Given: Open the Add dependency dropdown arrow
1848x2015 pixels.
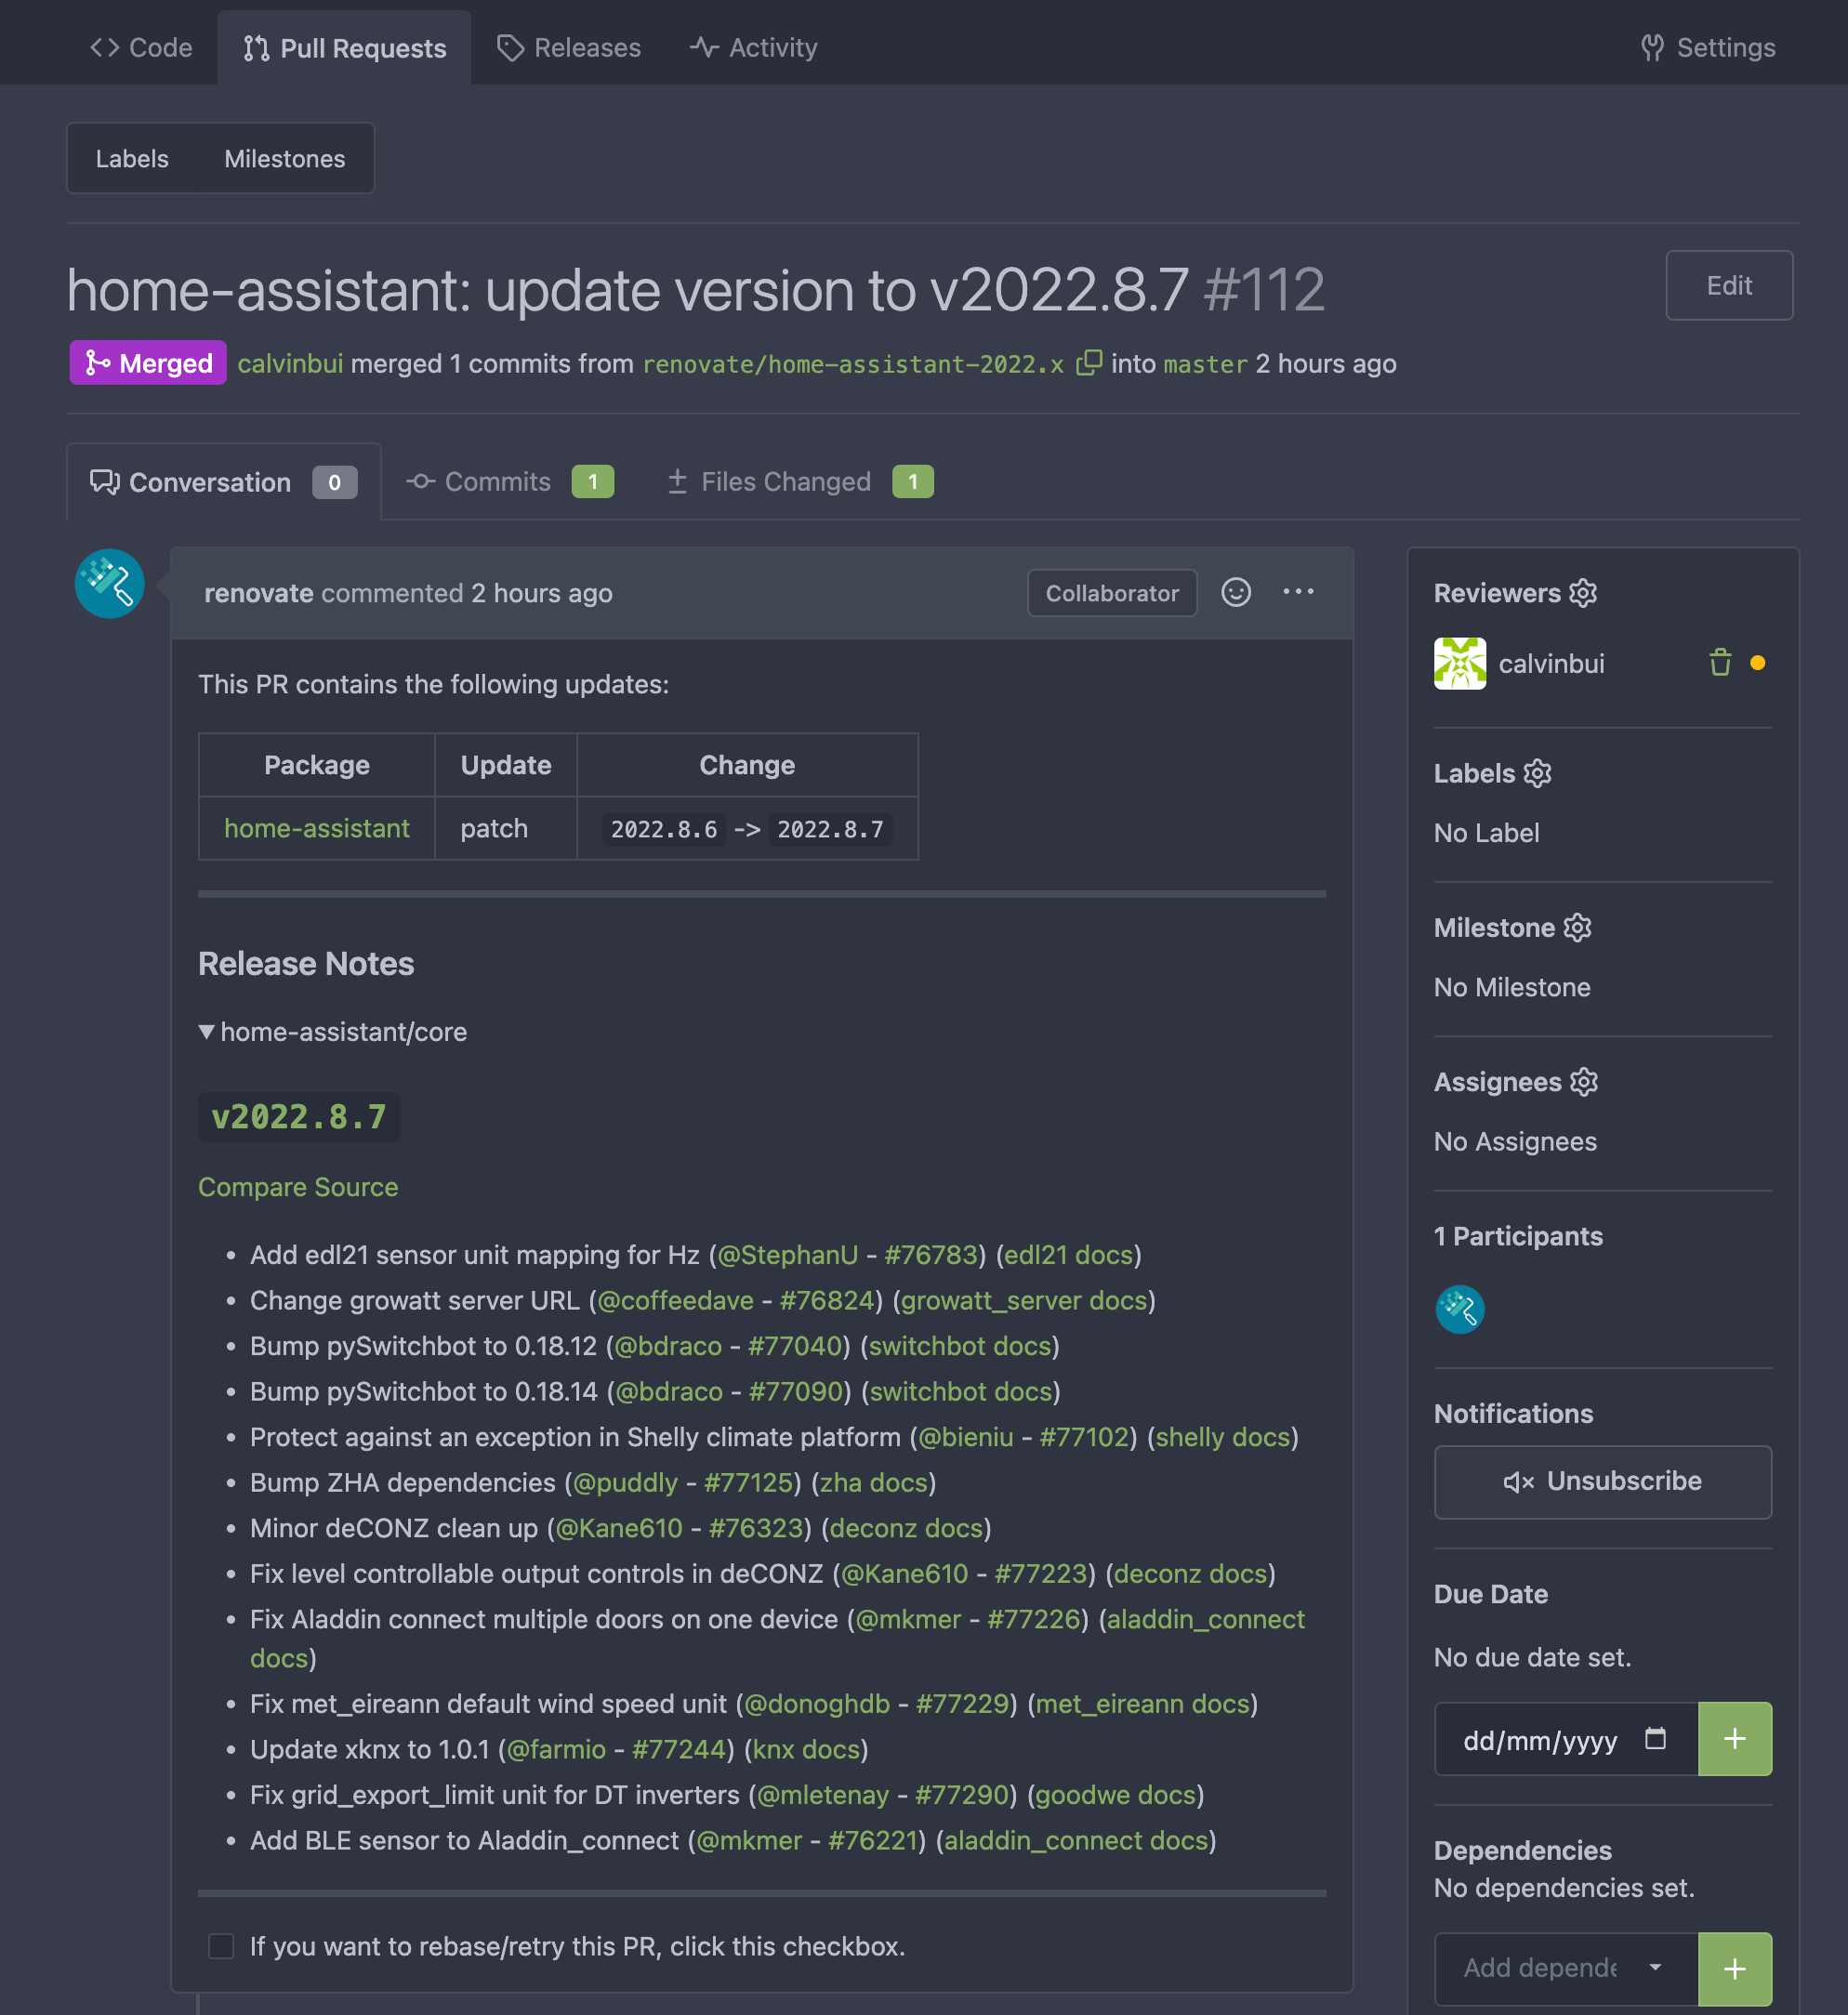Looking at the screenshot, I should [x=1655, y=1967].
